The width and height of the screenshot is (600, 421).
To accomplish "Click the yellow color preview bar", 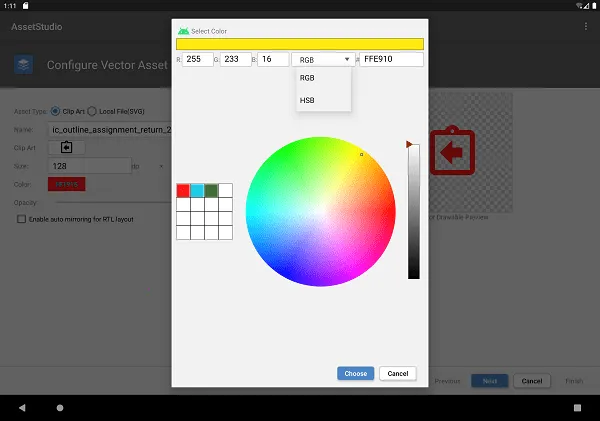I will point(300,44).
